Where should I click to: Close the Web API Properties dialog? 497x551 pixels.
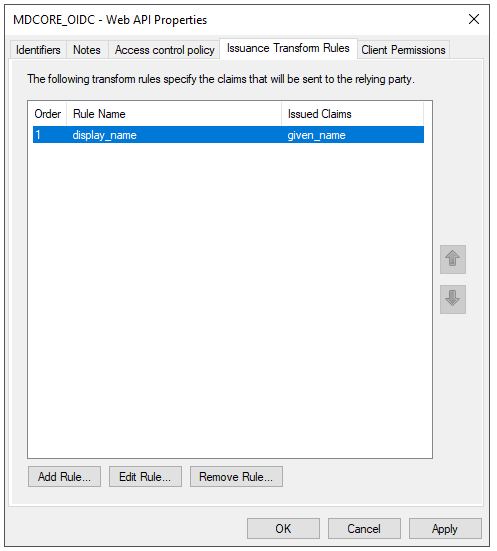pos(474,19)
